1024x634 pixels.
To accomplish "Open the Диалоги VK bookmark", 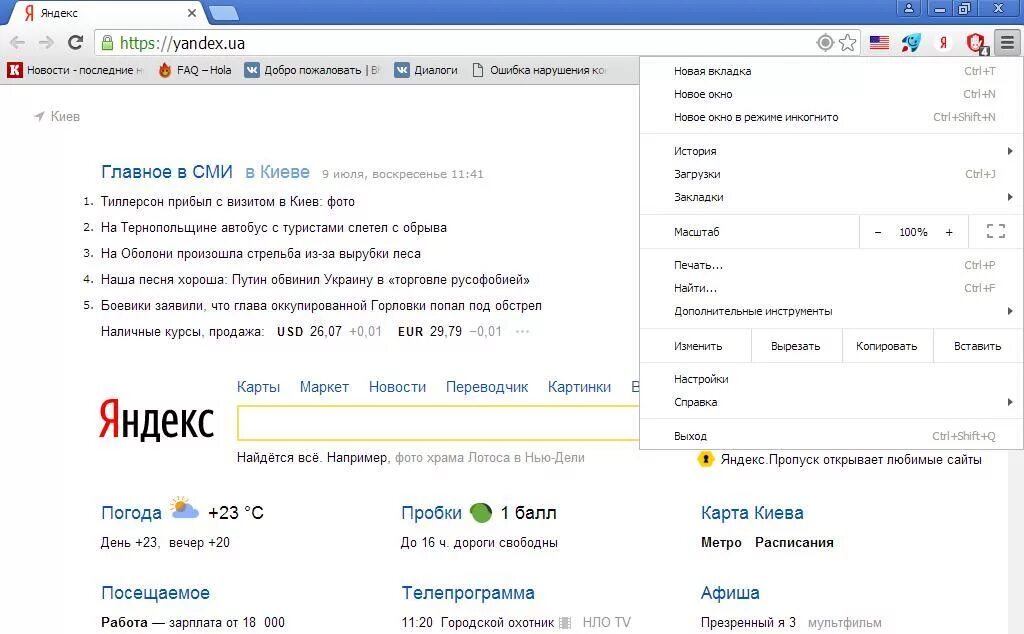I will (426, 70).
